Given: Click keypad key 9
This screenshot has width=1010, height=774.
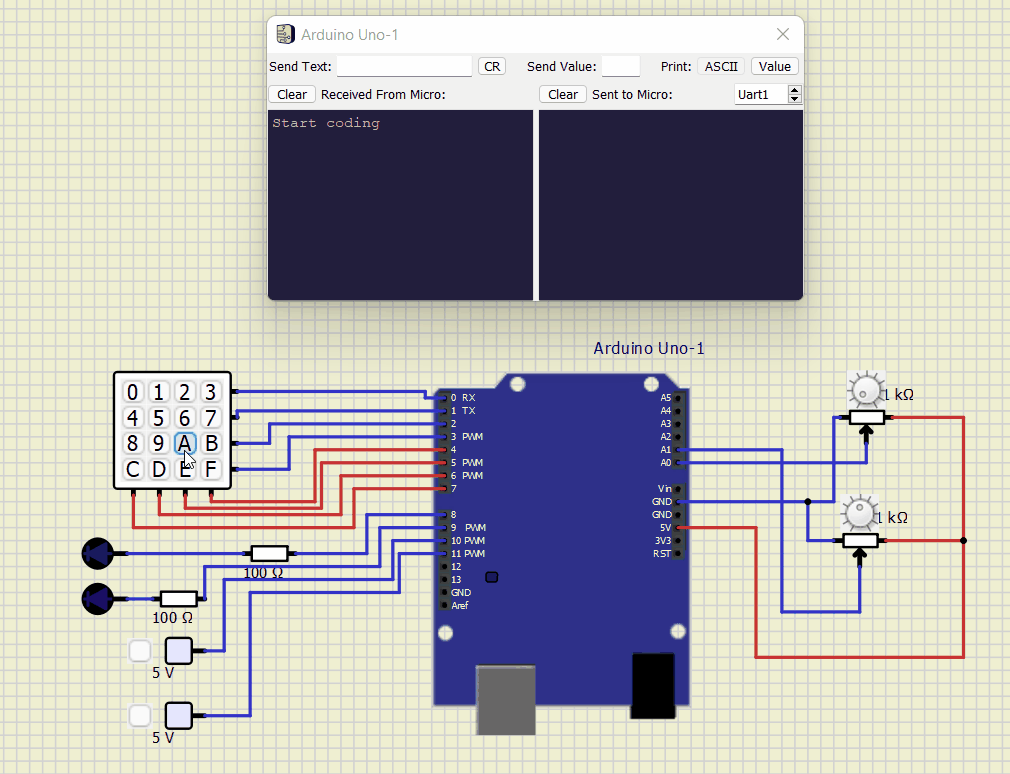Looking at the screenshot, I should pyautogui.click(x=158, y=444).
